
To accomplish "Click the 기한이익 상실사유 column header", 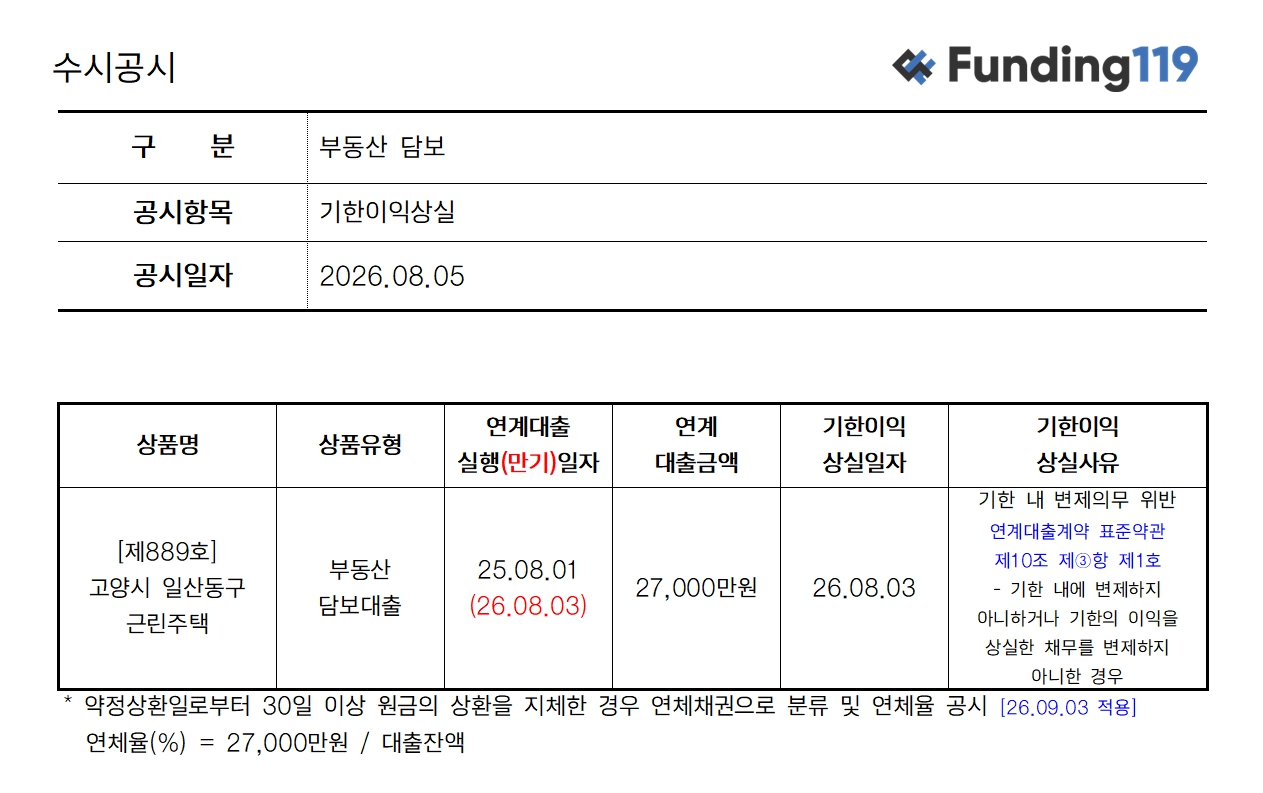I will coord(1078,445).
